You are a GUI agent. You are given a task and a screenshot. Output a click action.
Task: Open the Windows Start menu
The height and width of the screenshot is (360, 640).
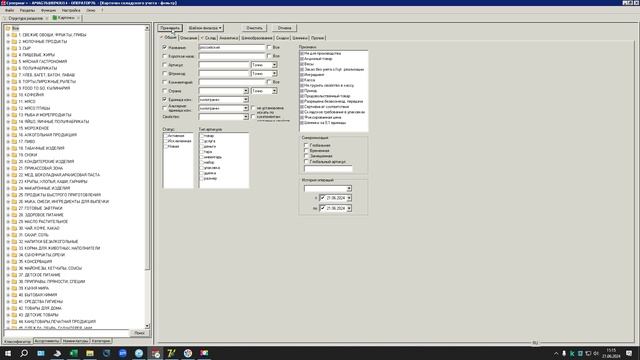tap(8, 353)
